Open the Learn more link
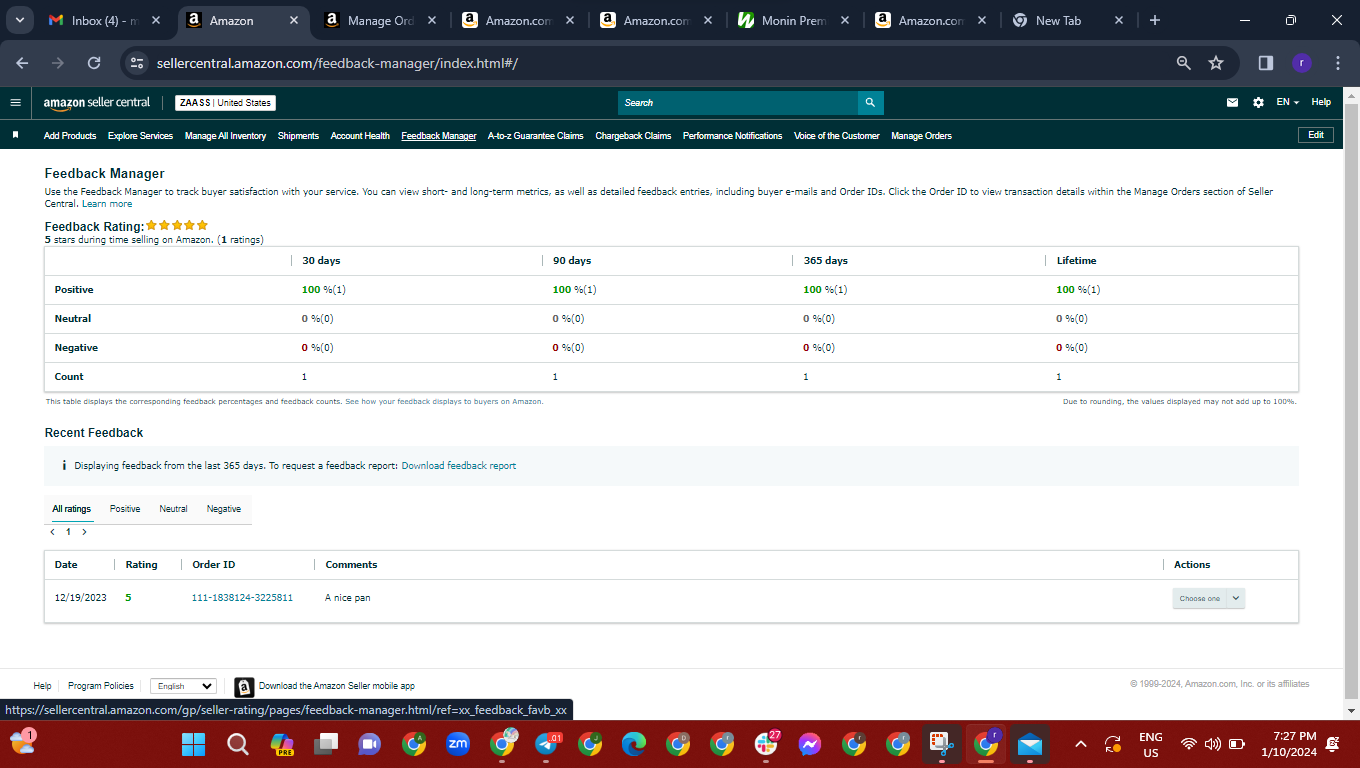The height and width of the screenshot is (768, 1360). click(107, 204)
